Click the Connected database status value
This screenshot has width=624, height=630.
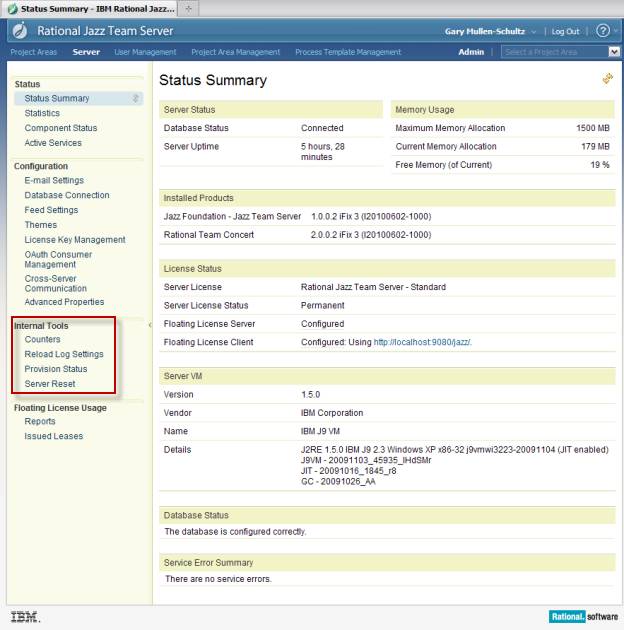coord(322,128)
